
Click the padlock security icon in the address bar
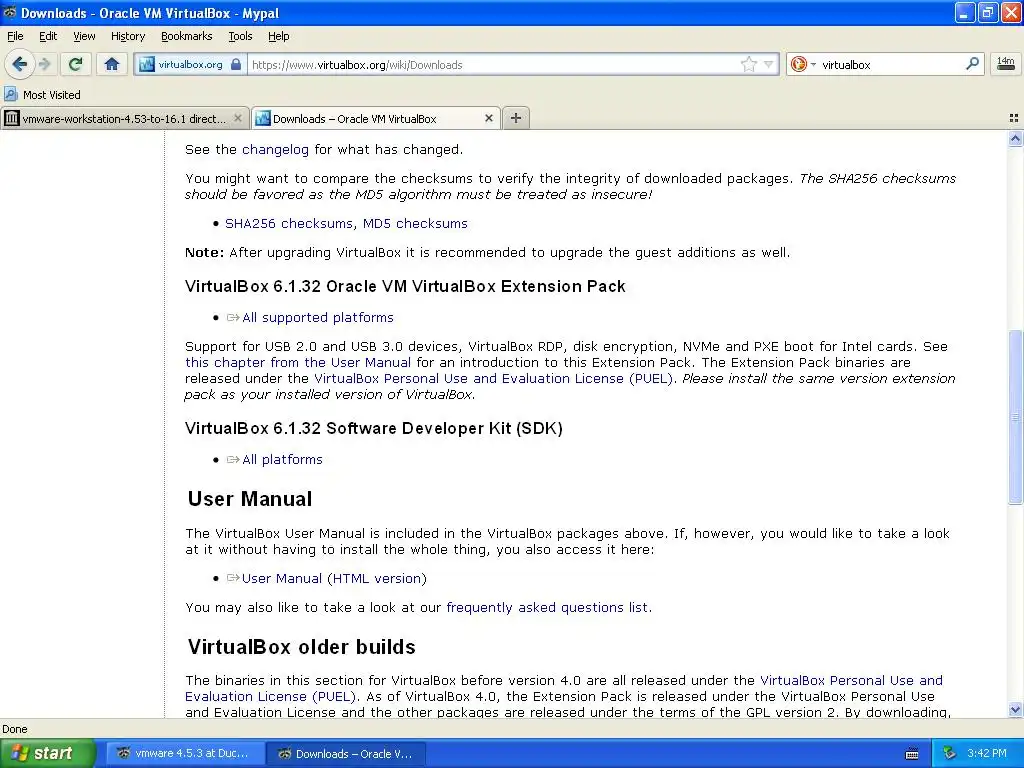pos(236,64)
